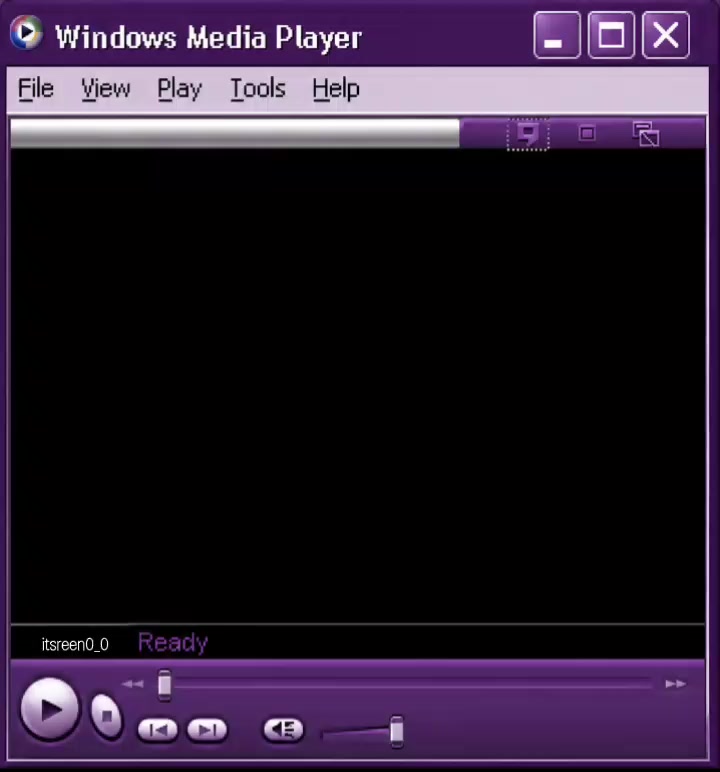720x772 pixels.
Task: Click the volume slider handle
Action: (x=396, y=732)
